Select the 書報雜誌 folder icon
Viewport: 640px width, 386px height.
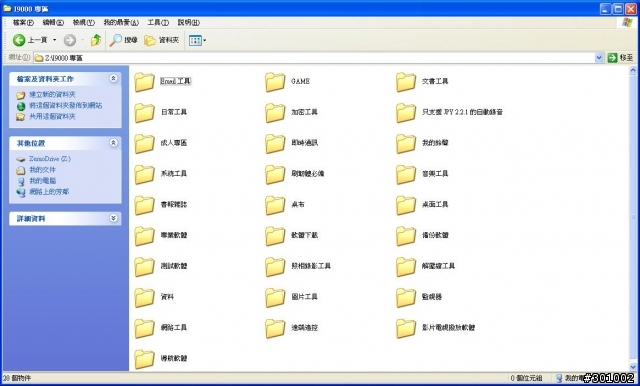coord(144,205)
